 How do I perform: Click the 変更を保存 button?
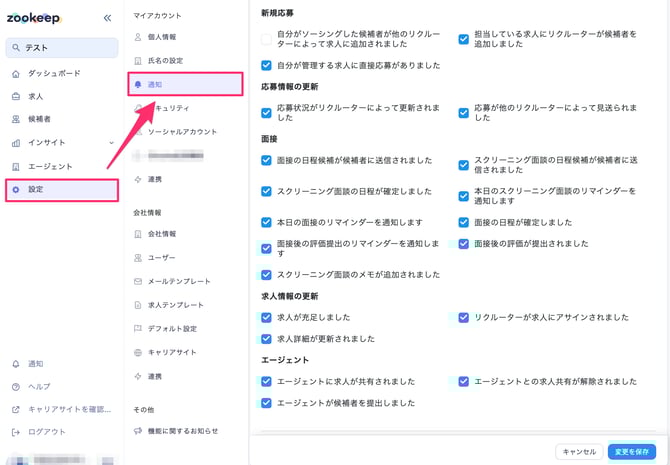coord(632,452)
